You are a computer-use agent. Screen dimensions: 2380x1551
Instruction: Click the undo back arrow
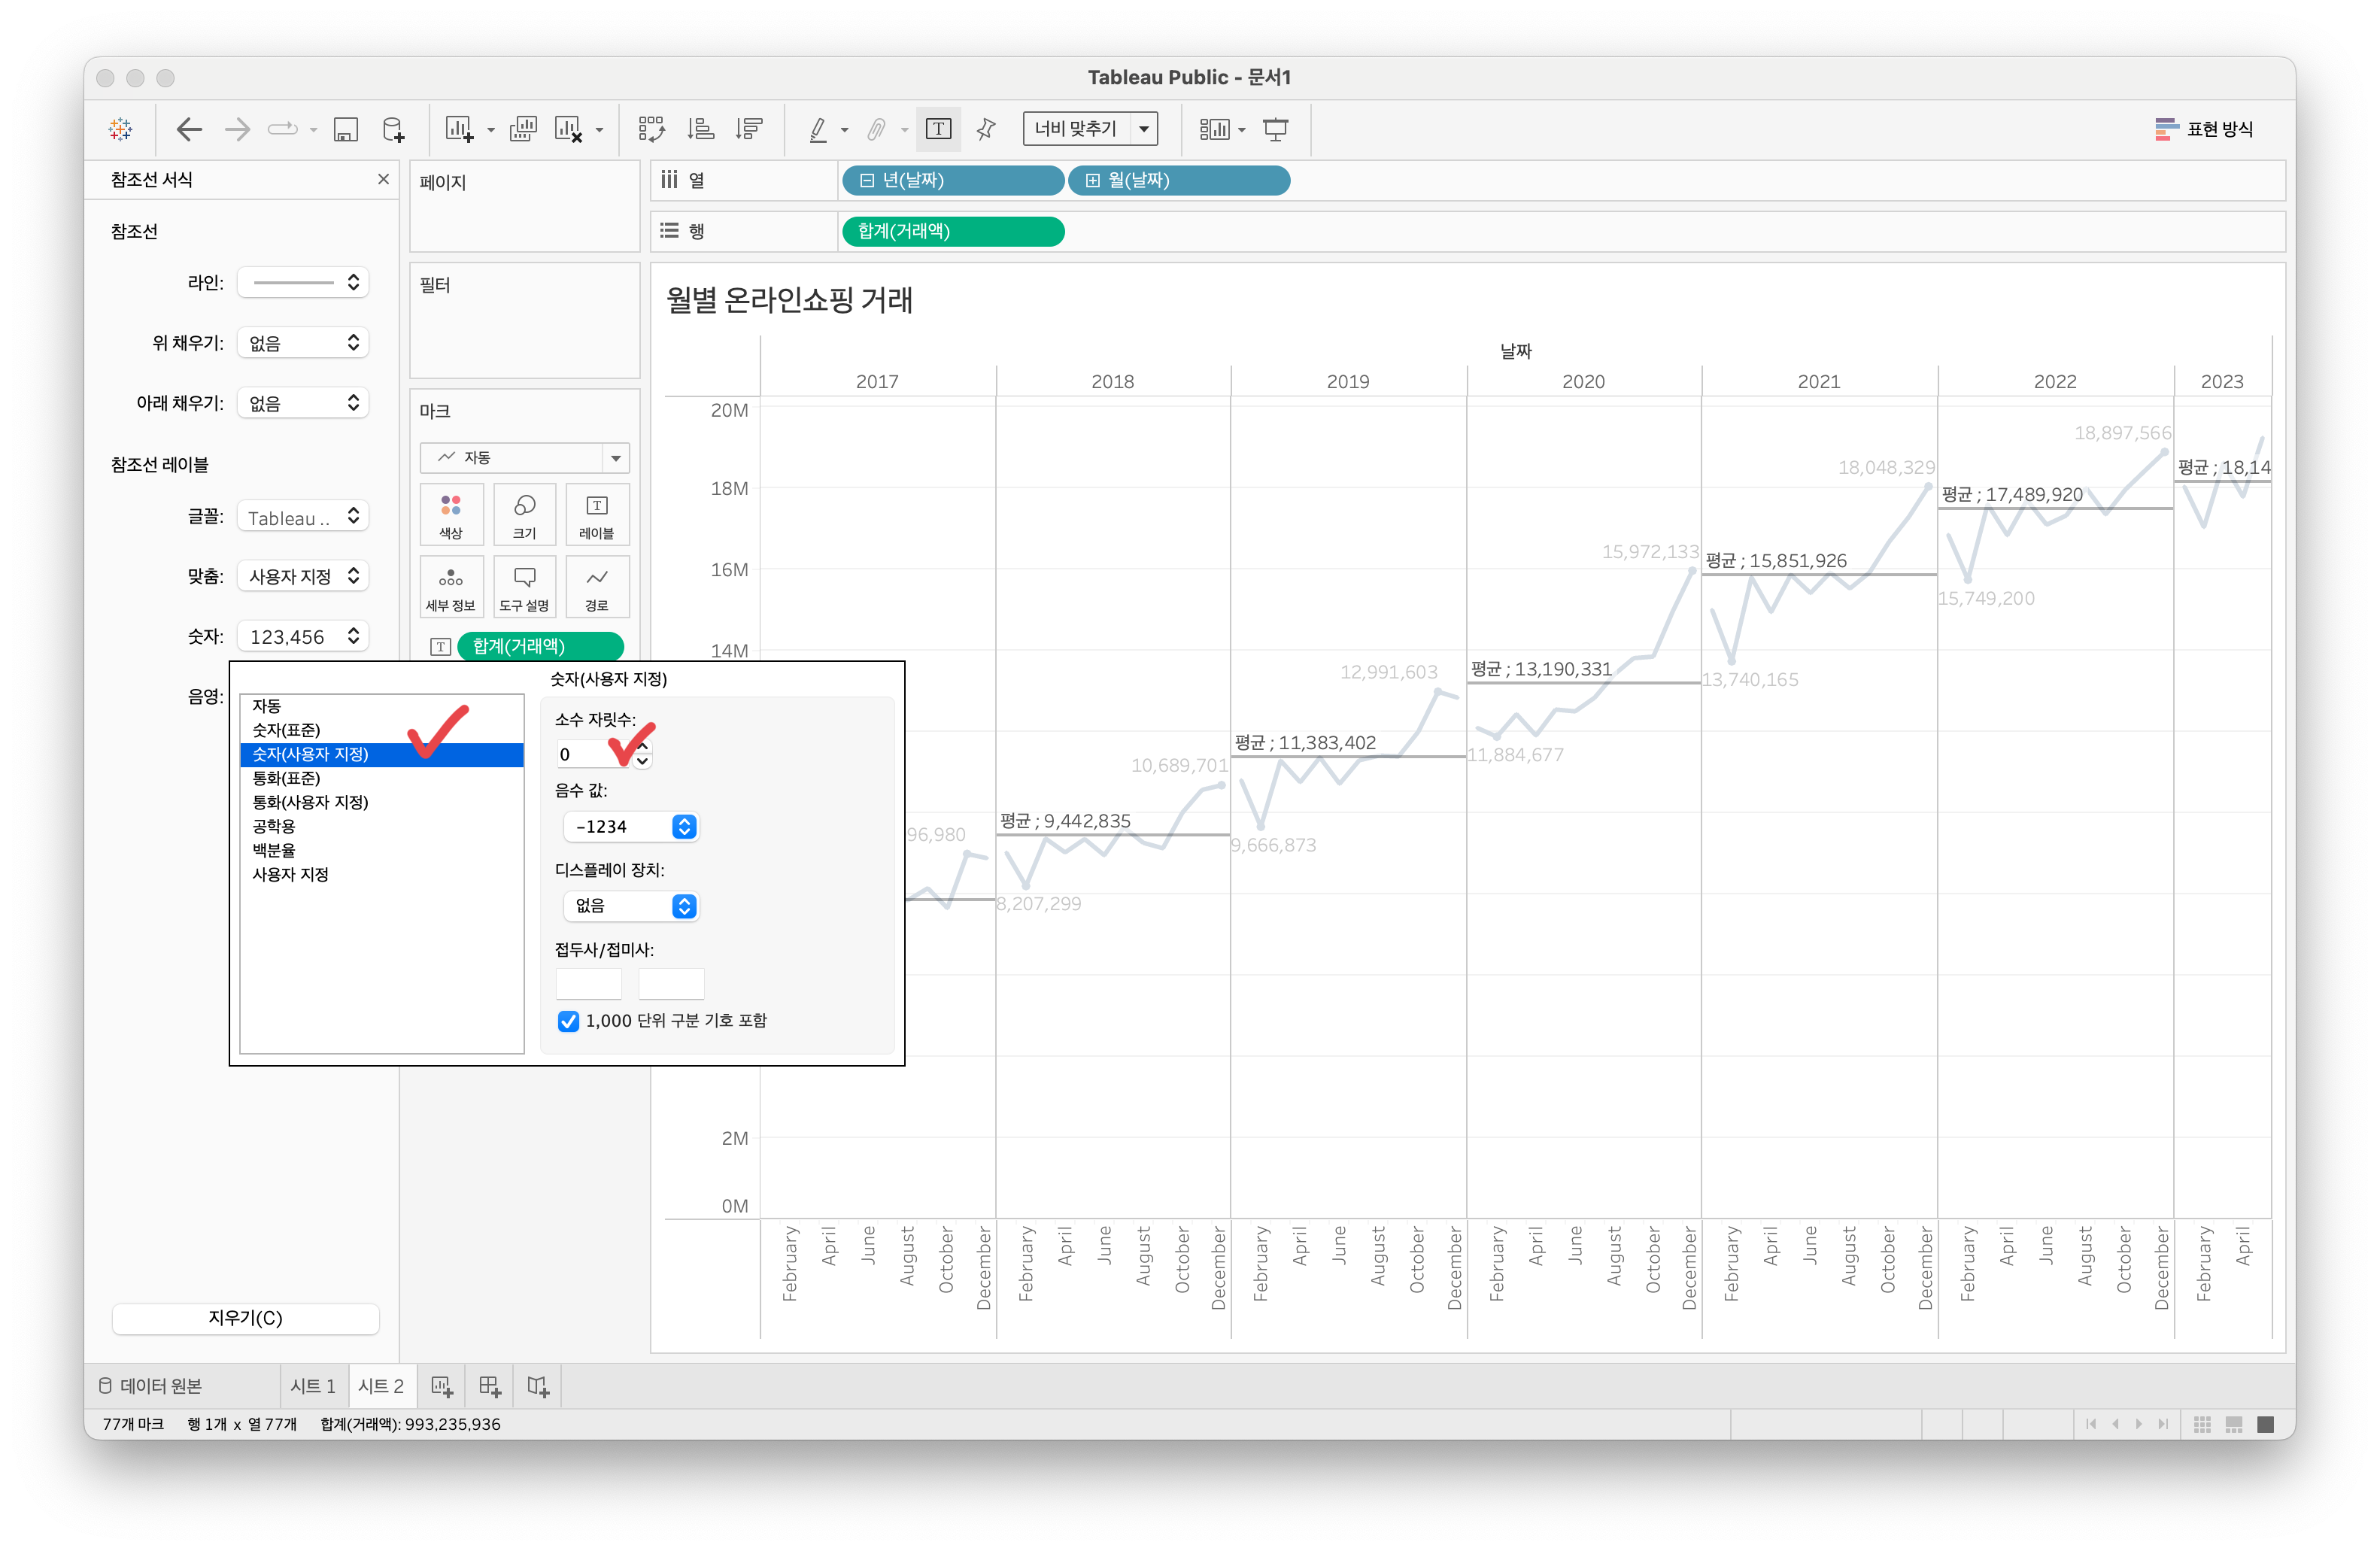click(188, 129)
